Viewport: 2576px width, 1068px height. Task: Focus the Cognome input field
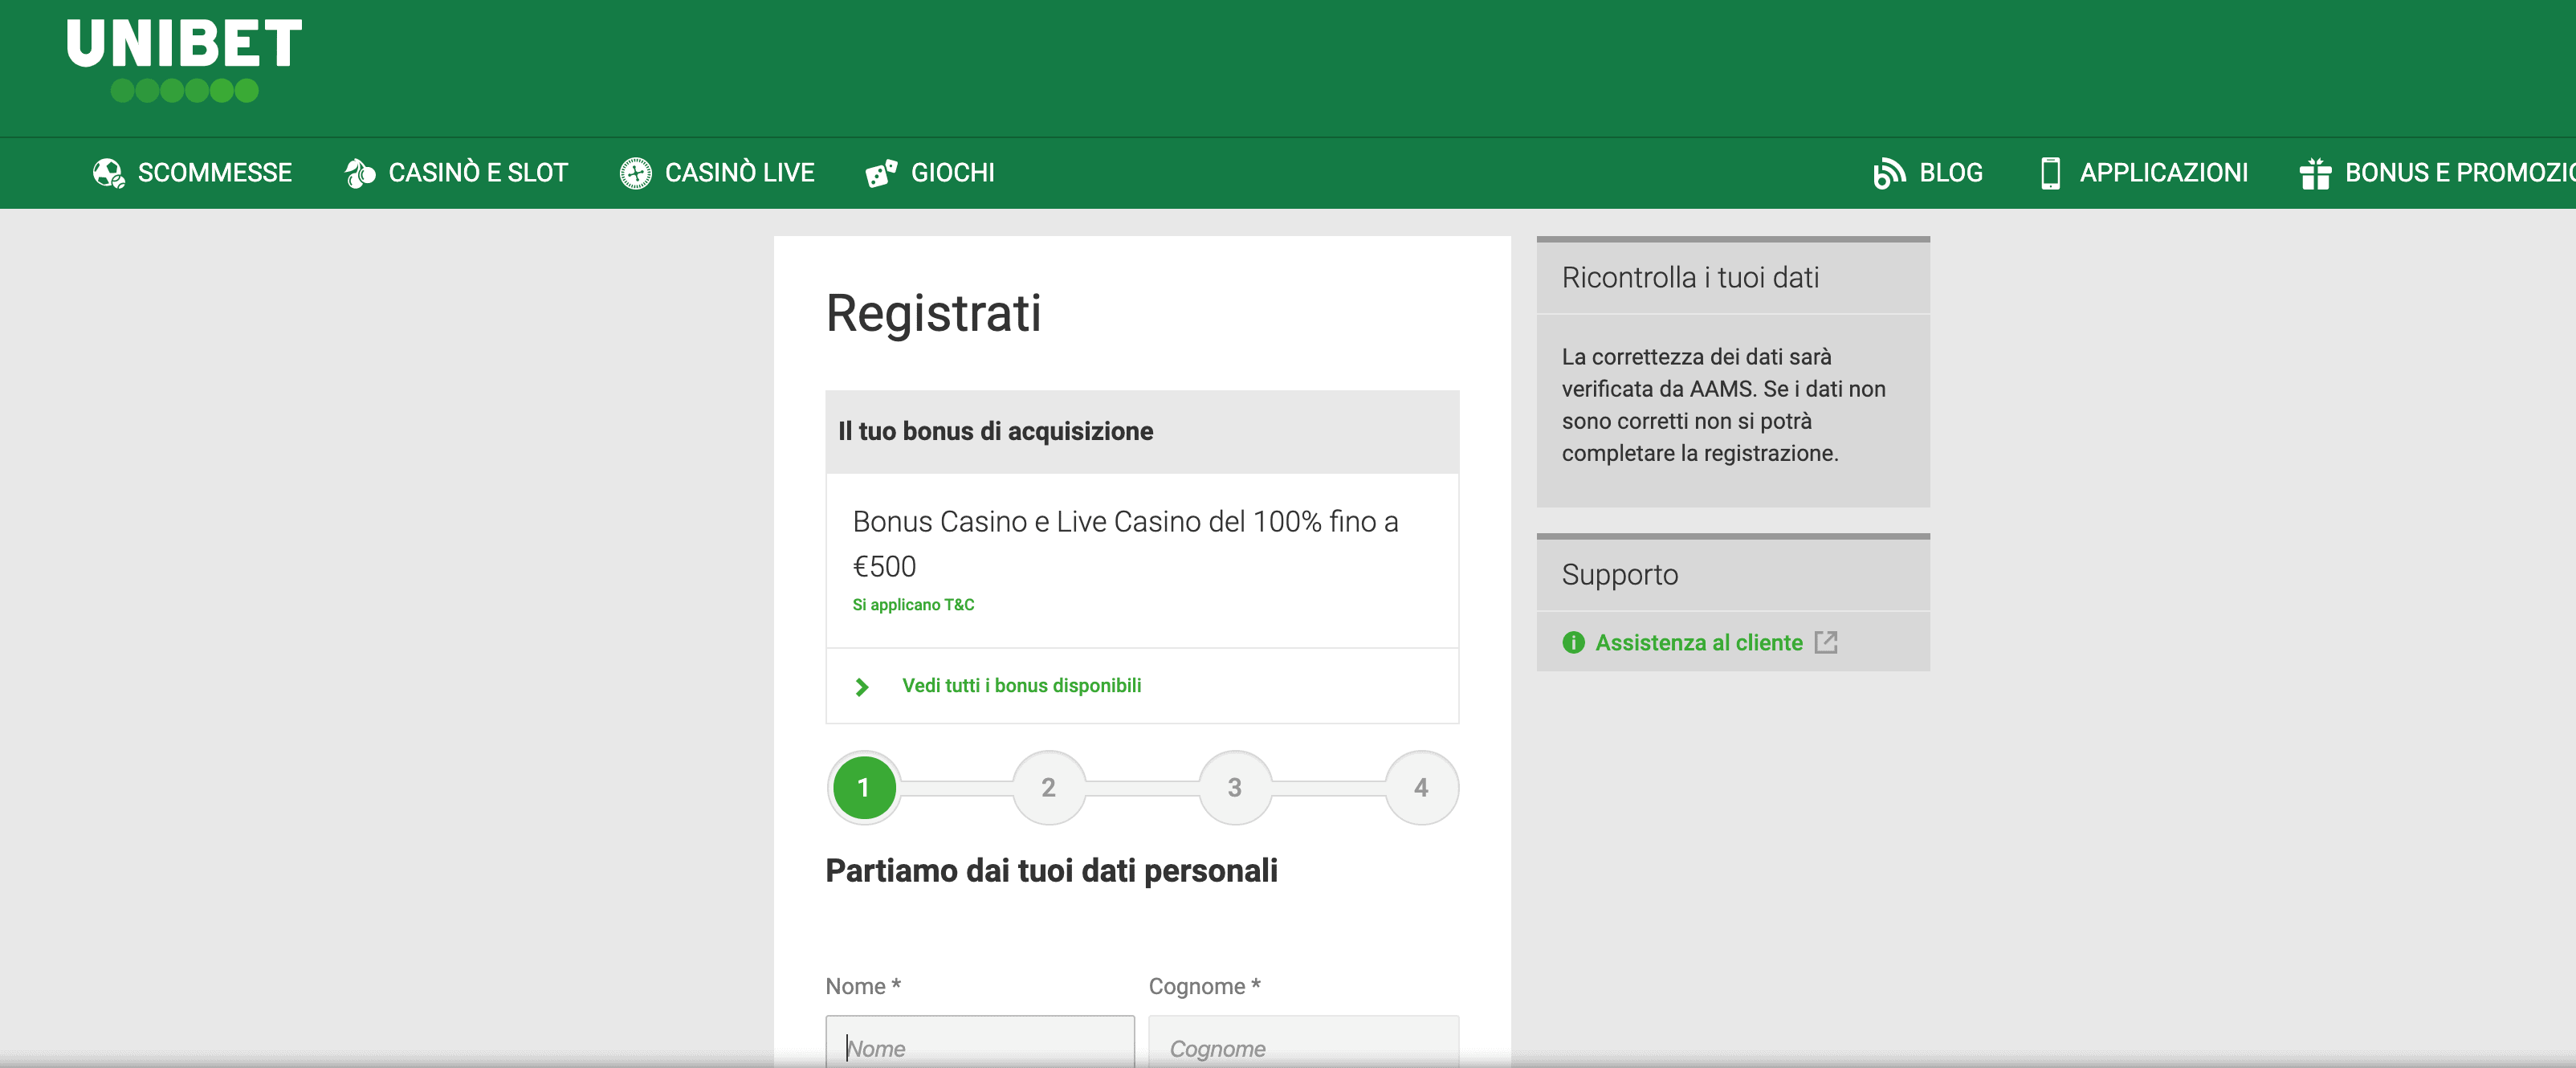(x=1304, y=1042)
